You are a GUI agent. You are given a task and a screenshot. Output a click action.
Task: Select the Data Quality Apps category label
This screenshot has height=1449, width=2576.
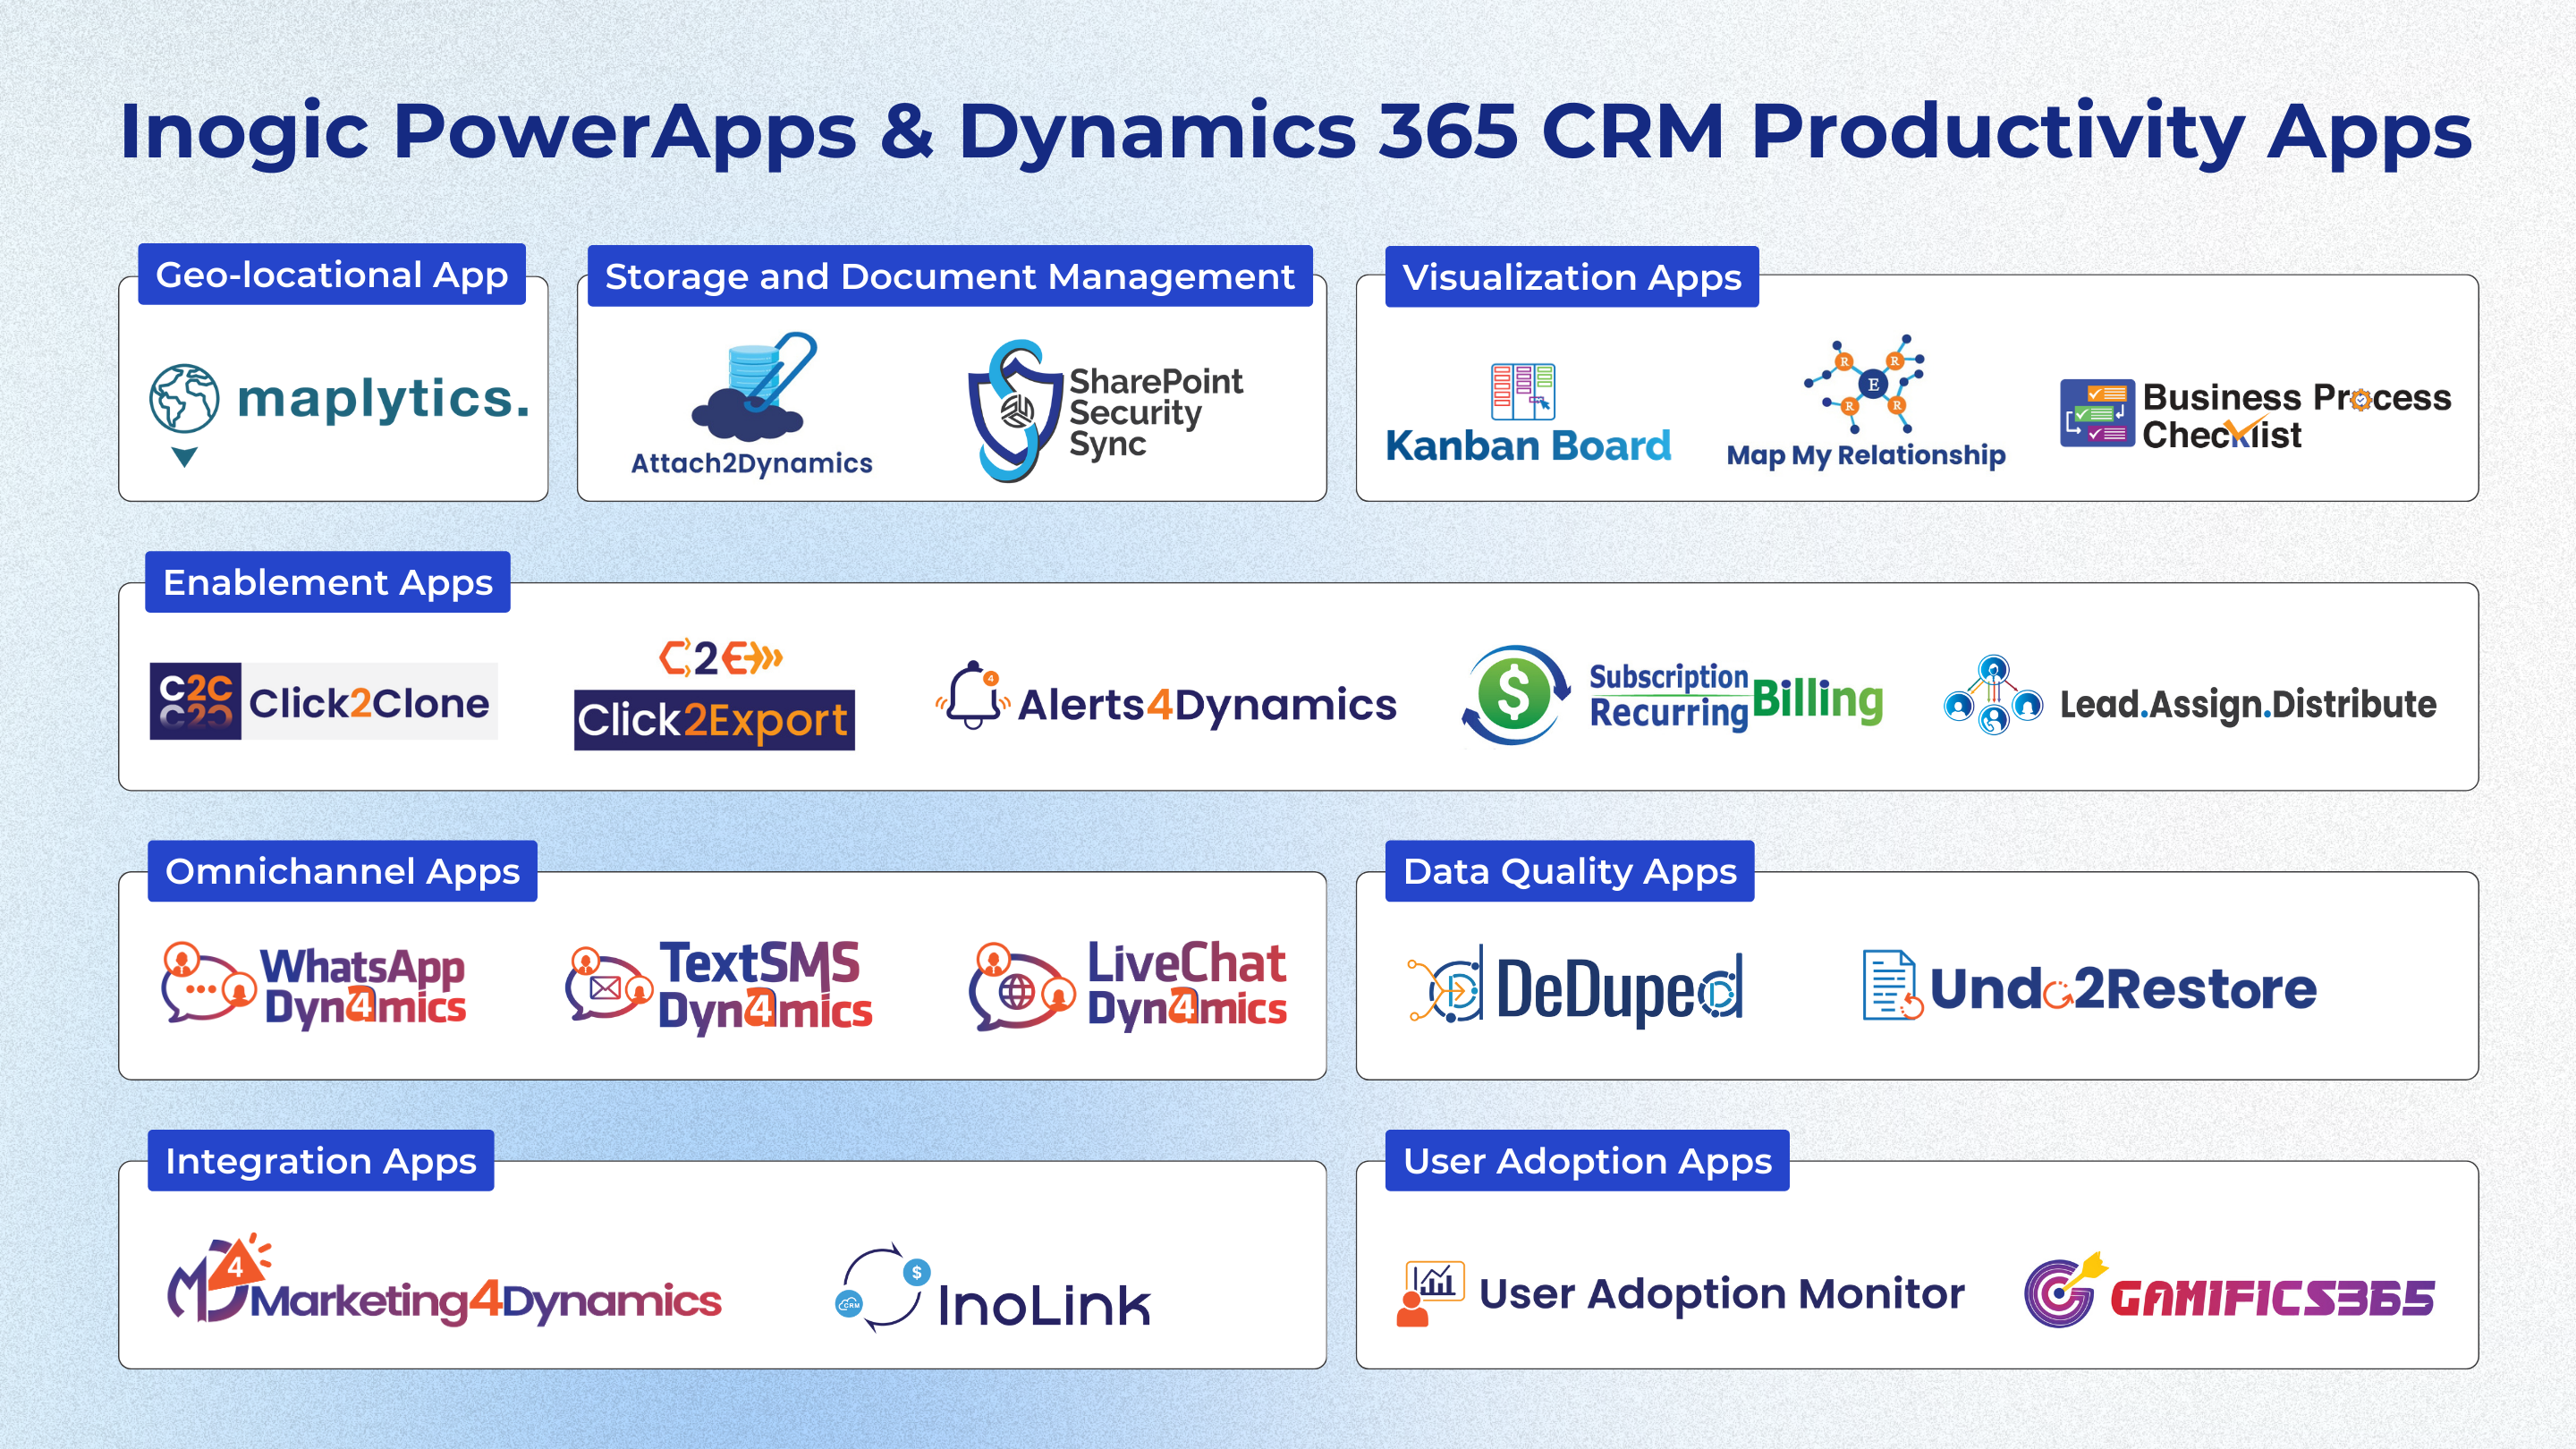1570,871
